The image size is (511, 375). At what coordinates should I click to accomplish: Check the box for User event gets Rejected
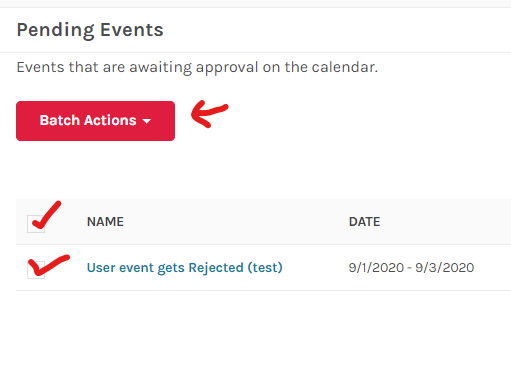coord(36,270)
